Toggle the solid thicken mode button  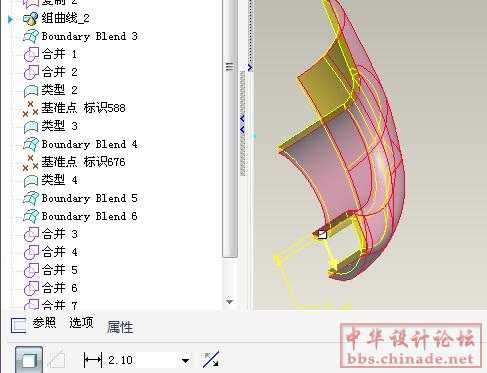[x=29, y=360]
